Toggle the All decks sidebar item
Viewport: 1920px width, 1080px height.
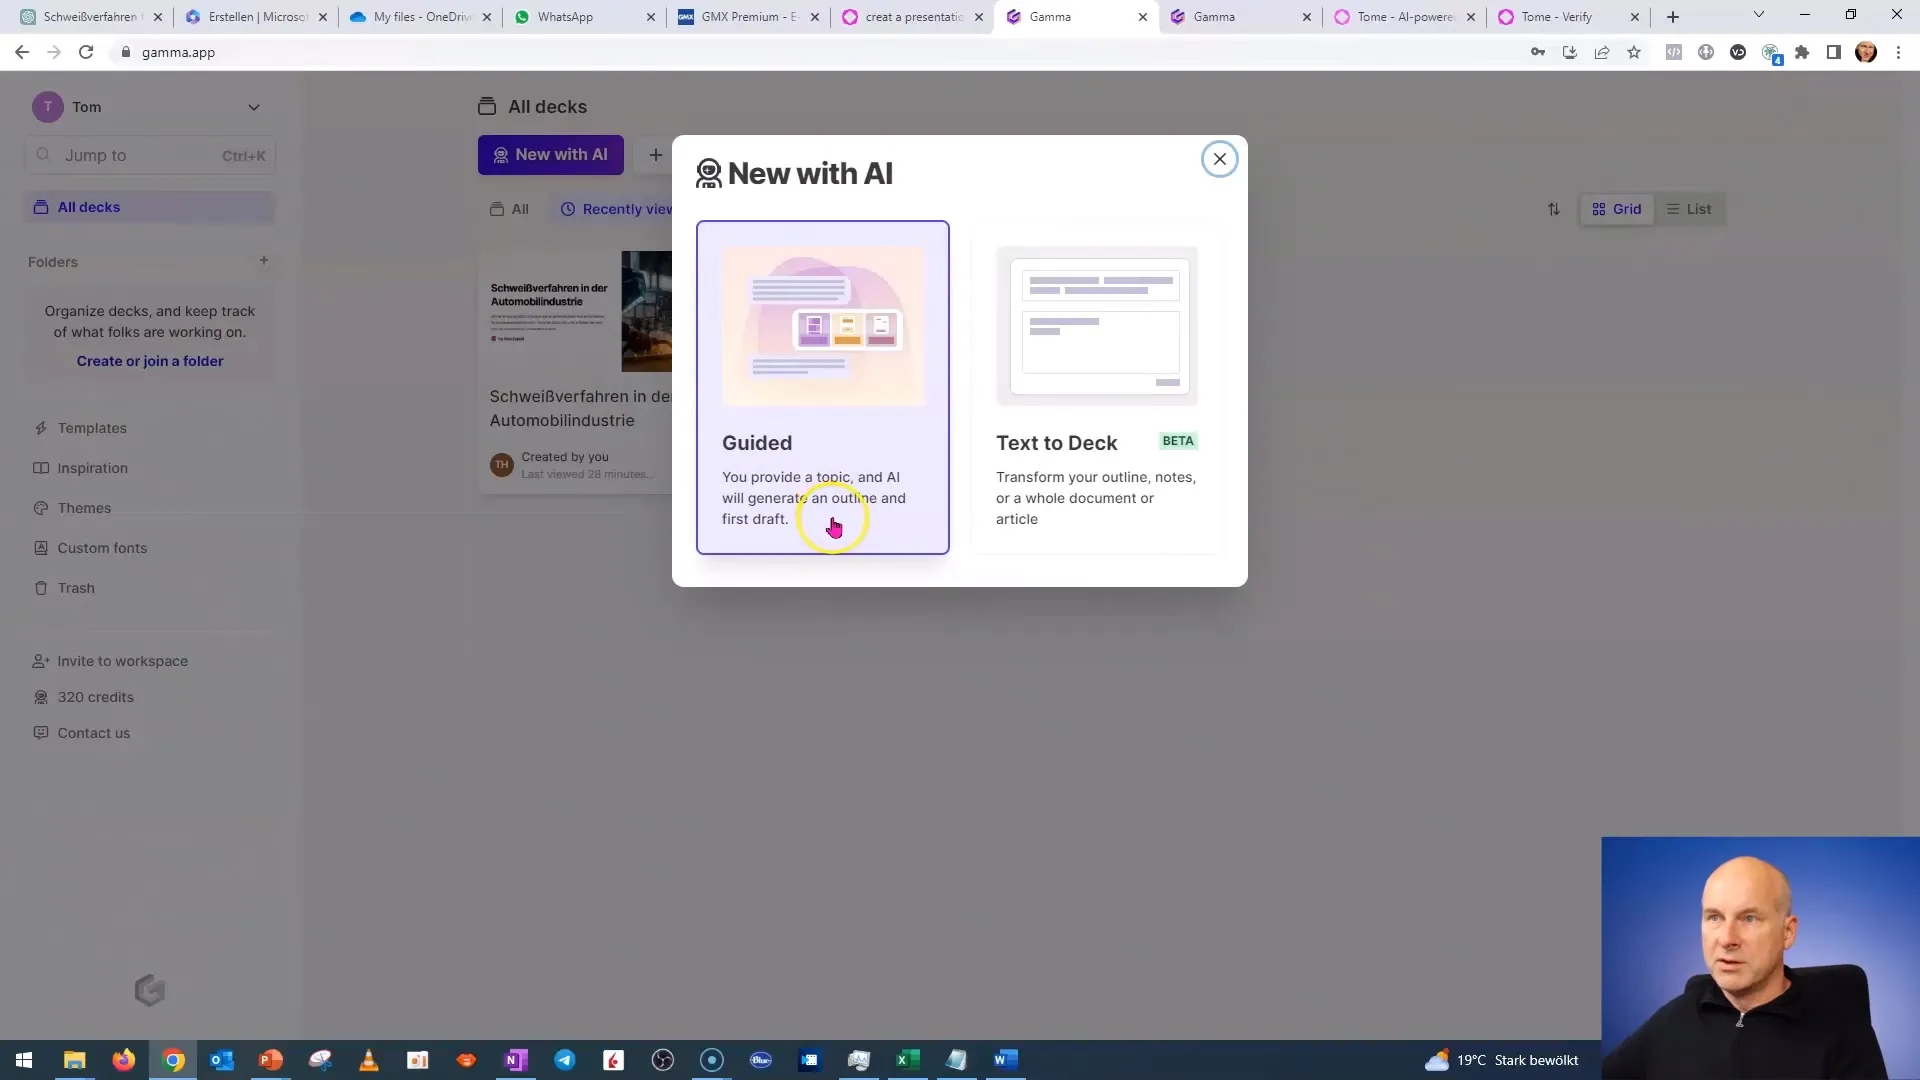86,207
